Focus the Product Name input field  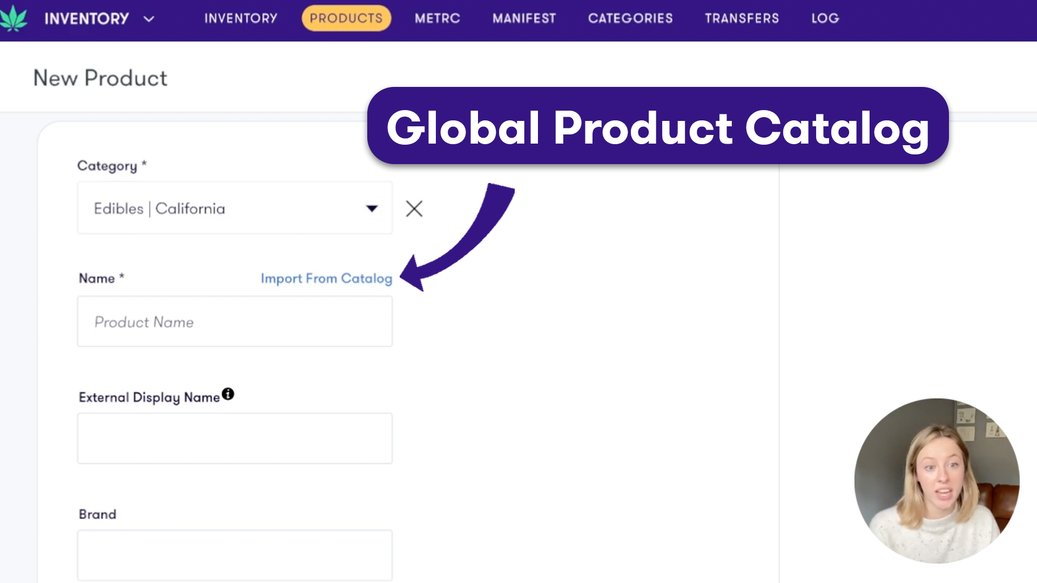point(235,322)
